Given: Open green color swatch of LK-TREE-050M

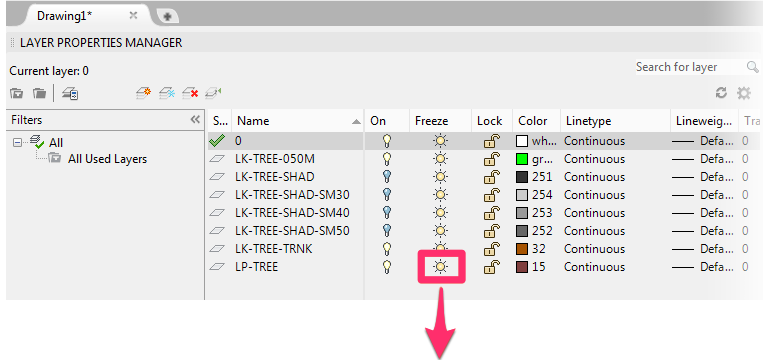Looking at the screenshot, I should 522,159.
